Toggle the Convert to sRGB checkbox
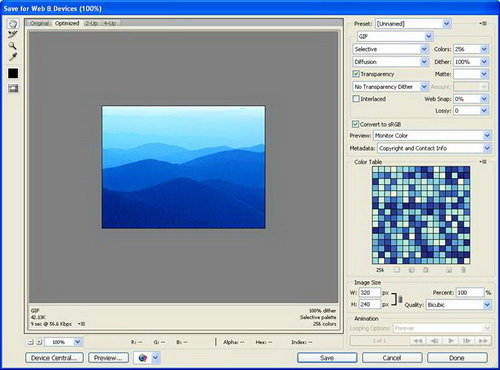The height and width of the screenshot is (370, 500). point(356,124)
